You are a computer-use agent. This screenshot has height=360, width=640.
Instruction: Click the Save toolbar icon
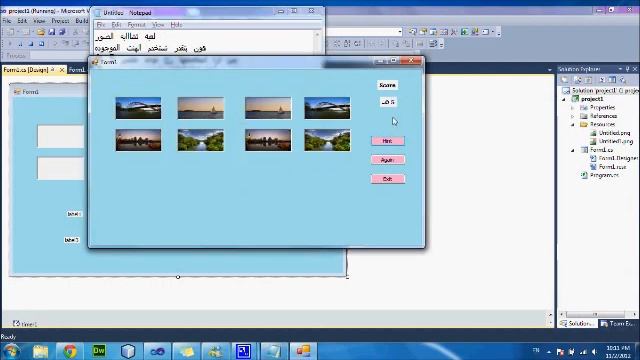point(52,32)
